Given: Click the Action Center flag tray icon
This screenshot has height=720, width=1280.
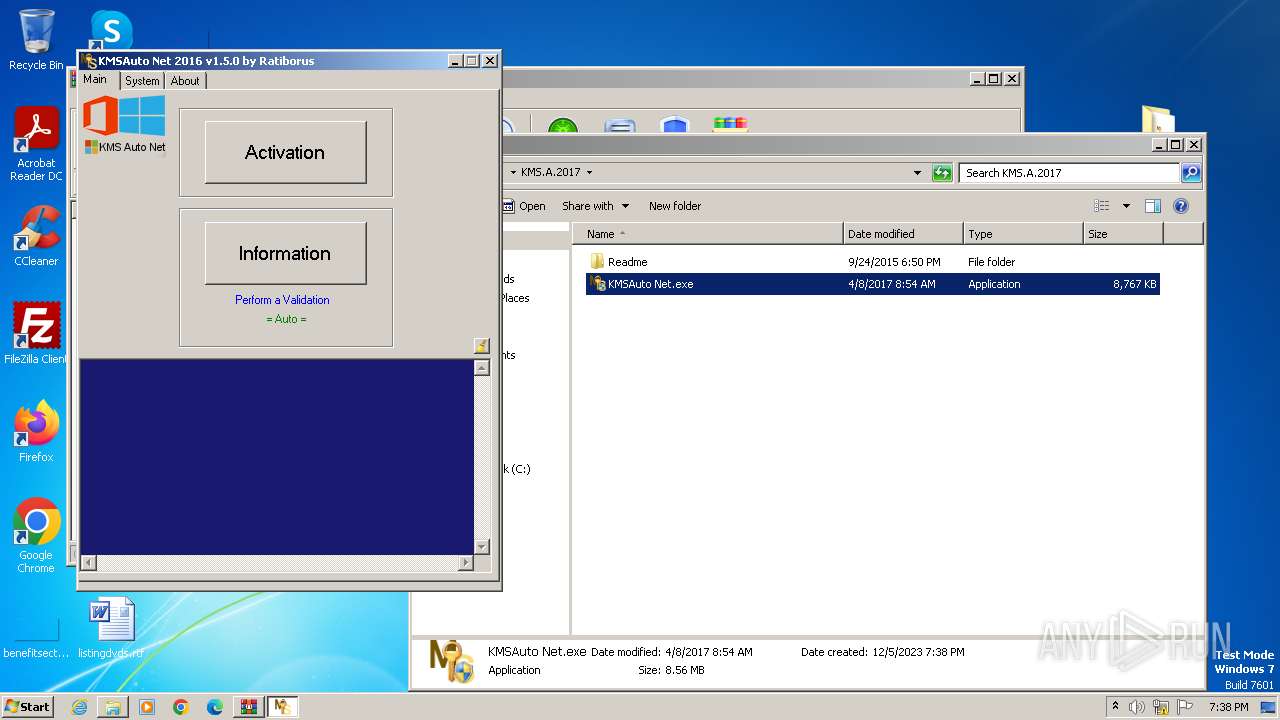Looking at the screenshot, I should (x=1185, y=707).
